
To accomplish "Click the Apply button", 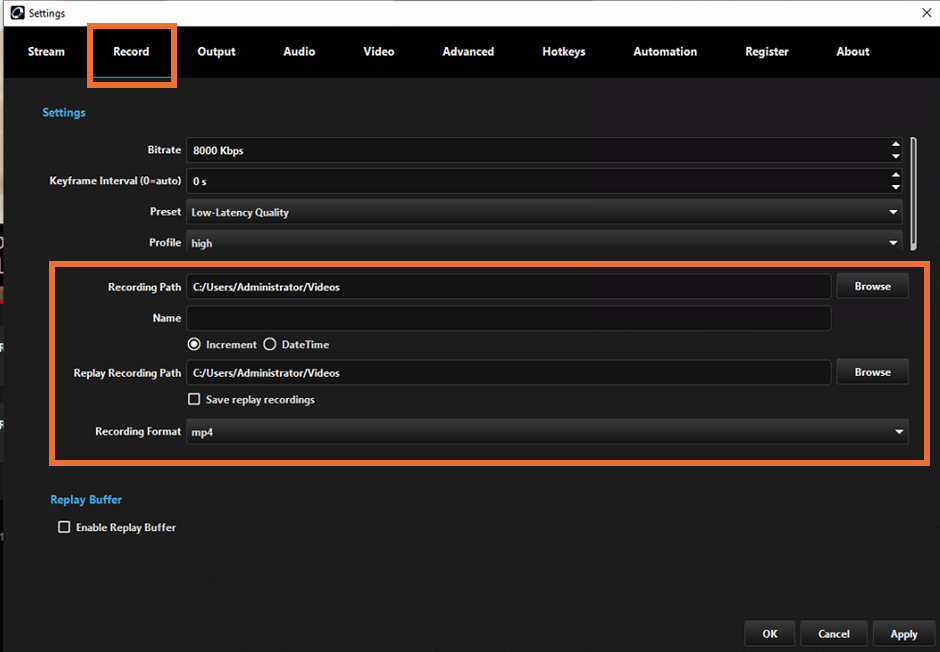I will coord(904,633).
